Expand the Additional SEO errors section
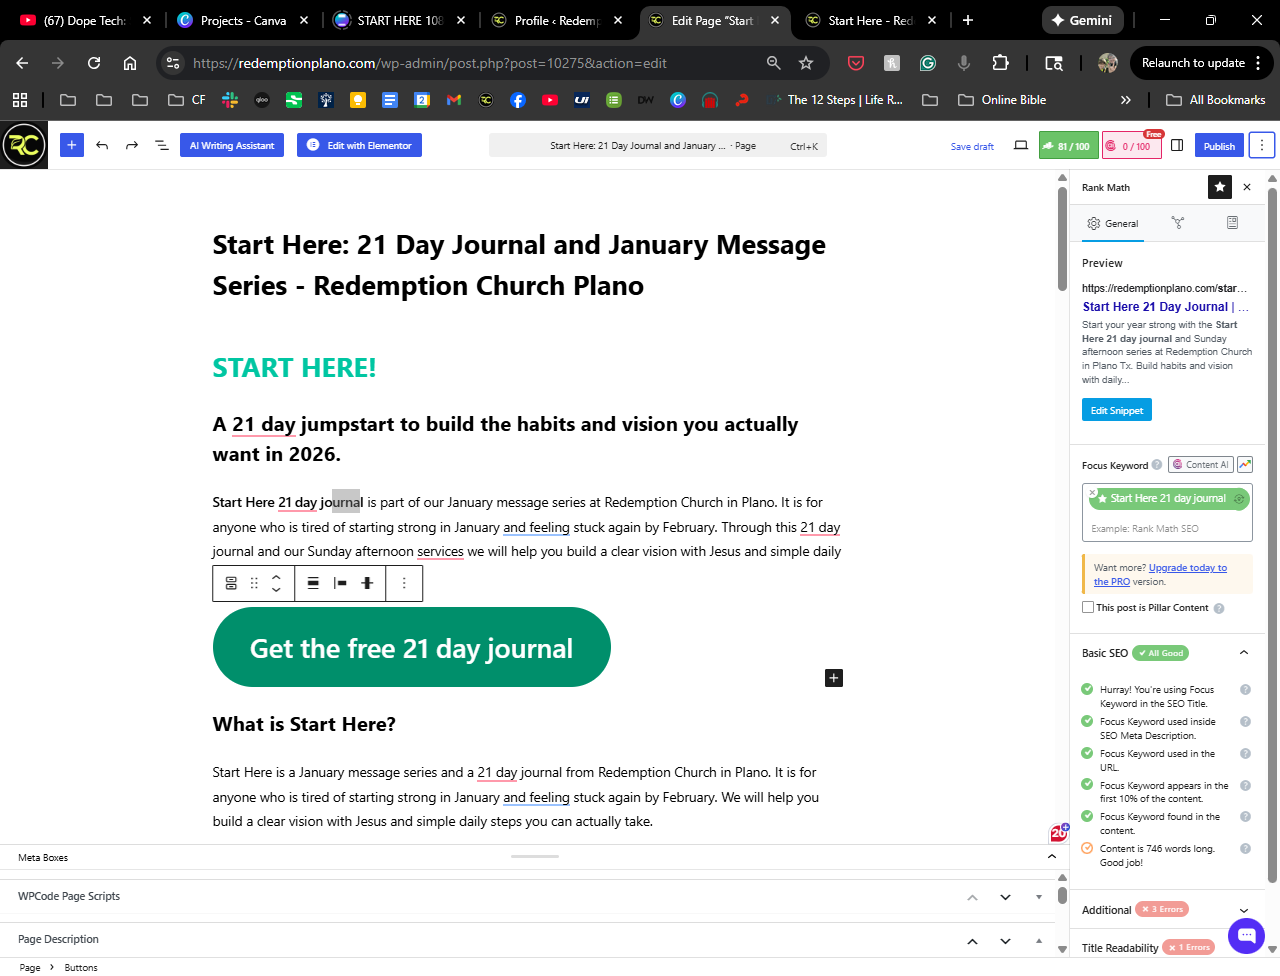Image resolution: width=1280 pixels, height=976 pixels. 1244,910
